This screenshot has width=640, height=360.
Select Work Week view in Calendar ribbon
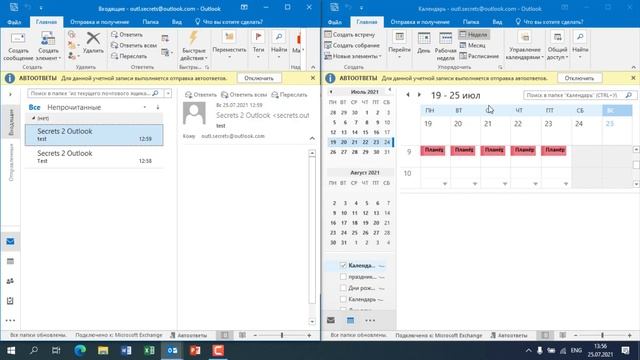click(x=445, y=46)
